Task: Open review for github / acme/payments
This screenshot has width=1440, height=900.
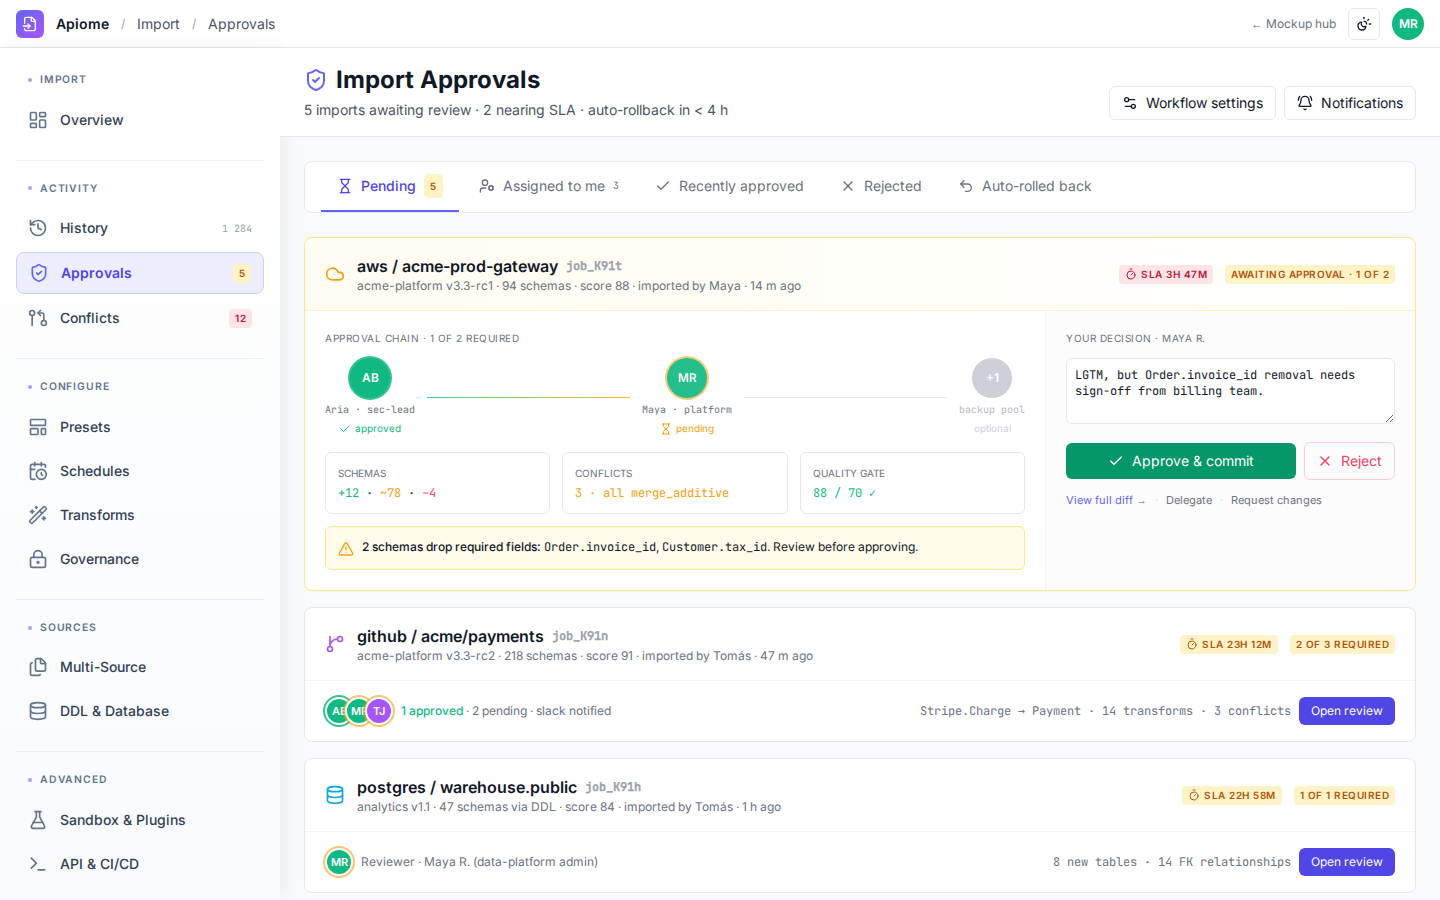Action: pos(1347,711)
